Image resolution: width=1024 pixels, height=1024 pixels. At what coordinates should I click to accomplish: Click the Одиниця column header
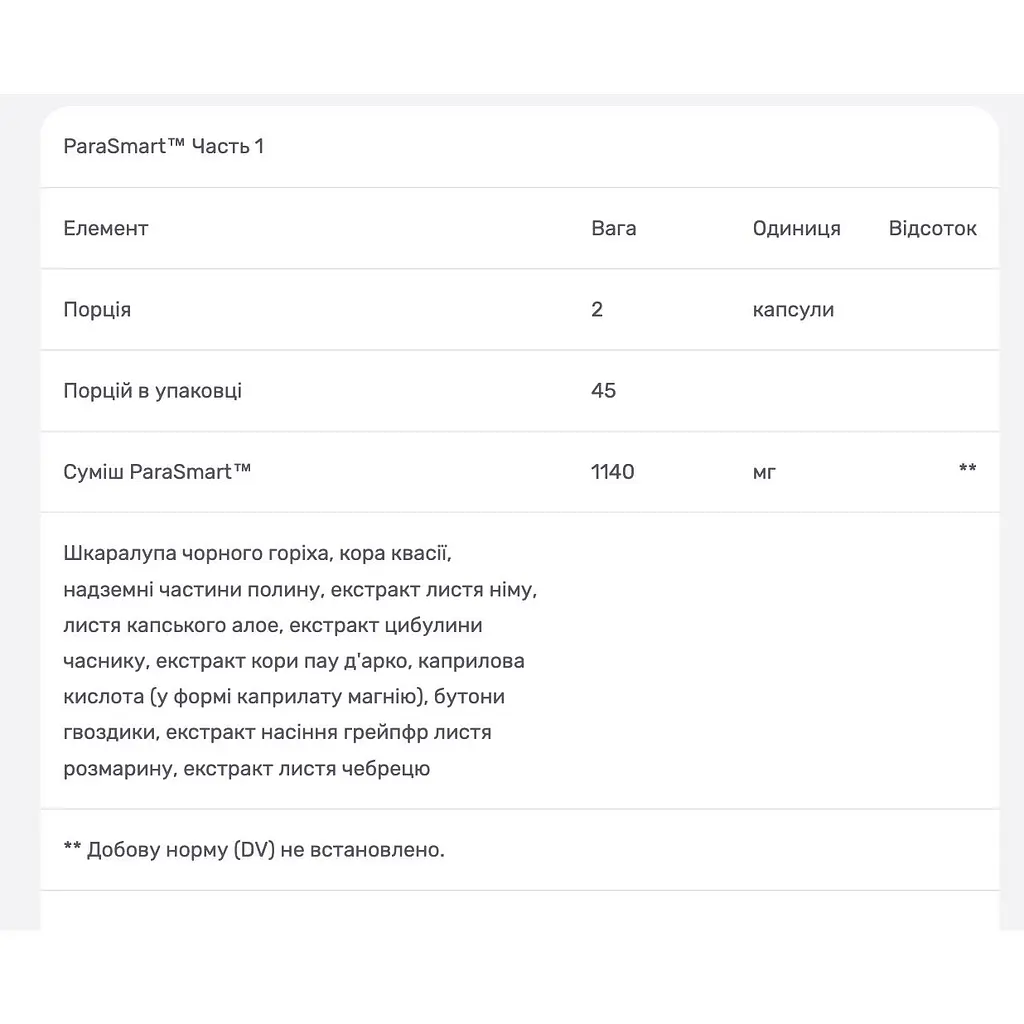796,229
